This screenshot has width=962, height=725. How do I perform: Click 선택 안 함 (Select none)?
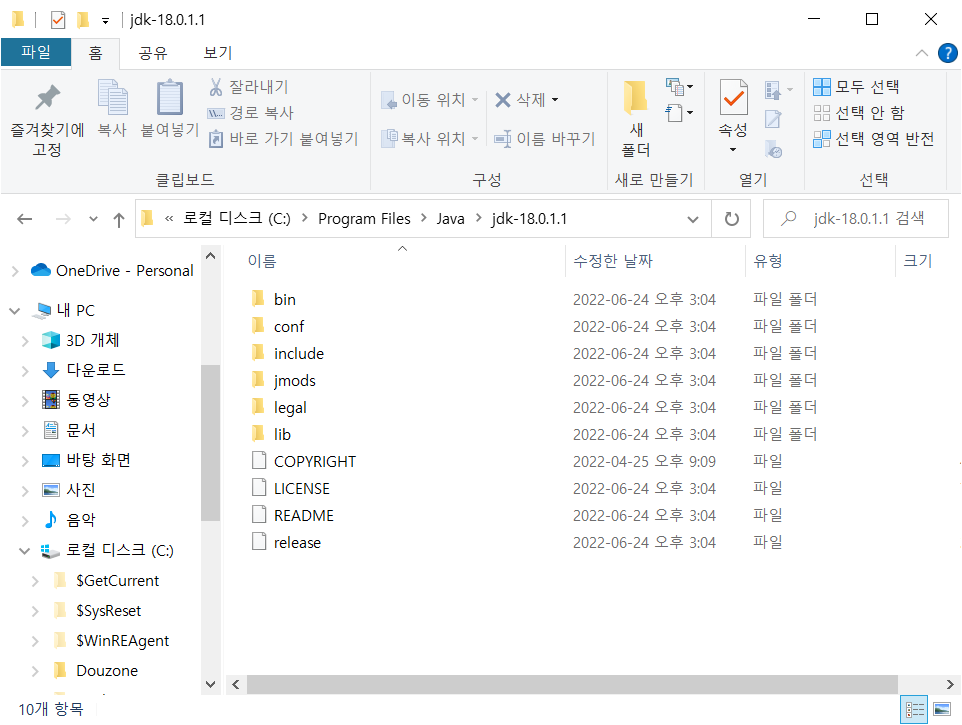(859, 113)
